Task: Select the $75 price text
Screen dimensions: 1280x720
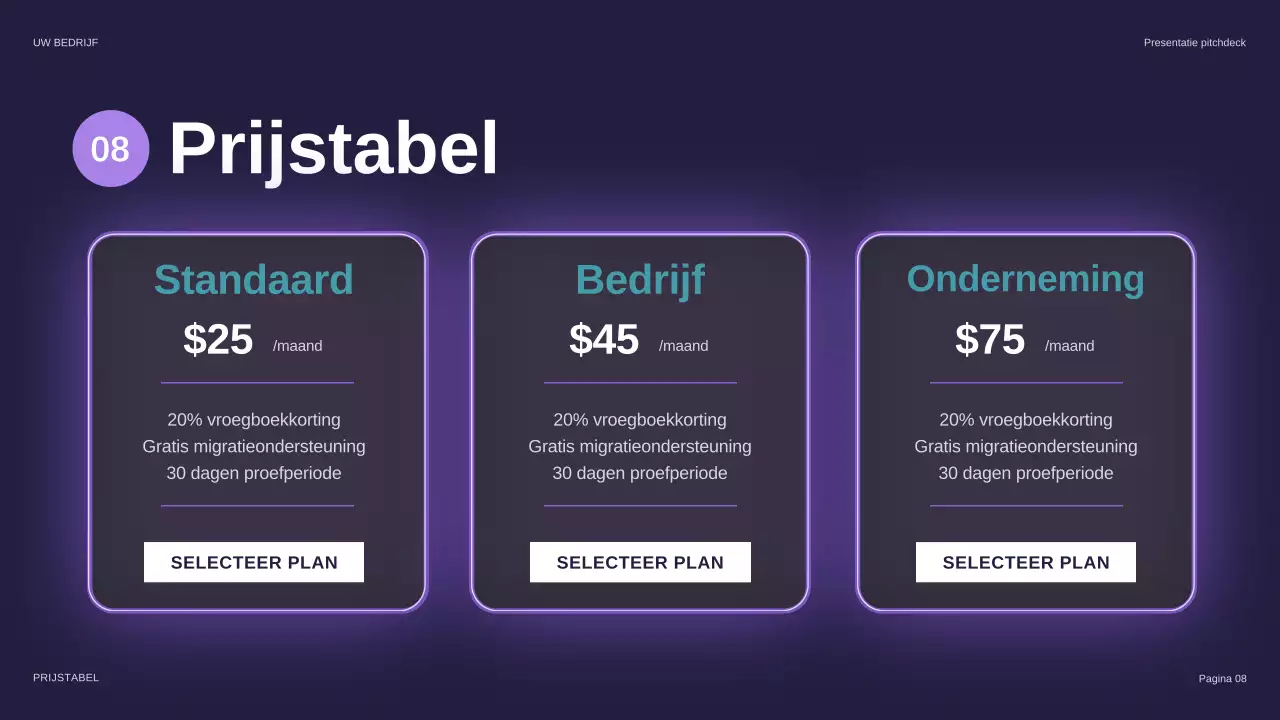Action: (990, 340)
